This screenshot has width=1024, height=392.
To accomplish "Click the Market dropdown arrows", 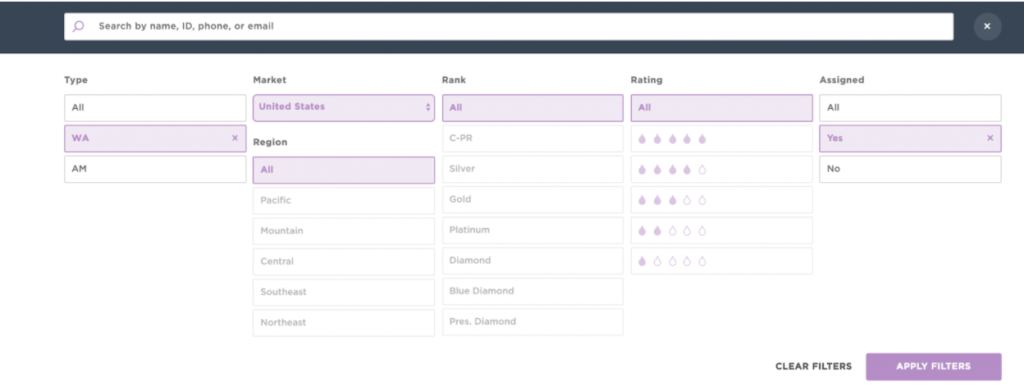I will tap(428, 107).
